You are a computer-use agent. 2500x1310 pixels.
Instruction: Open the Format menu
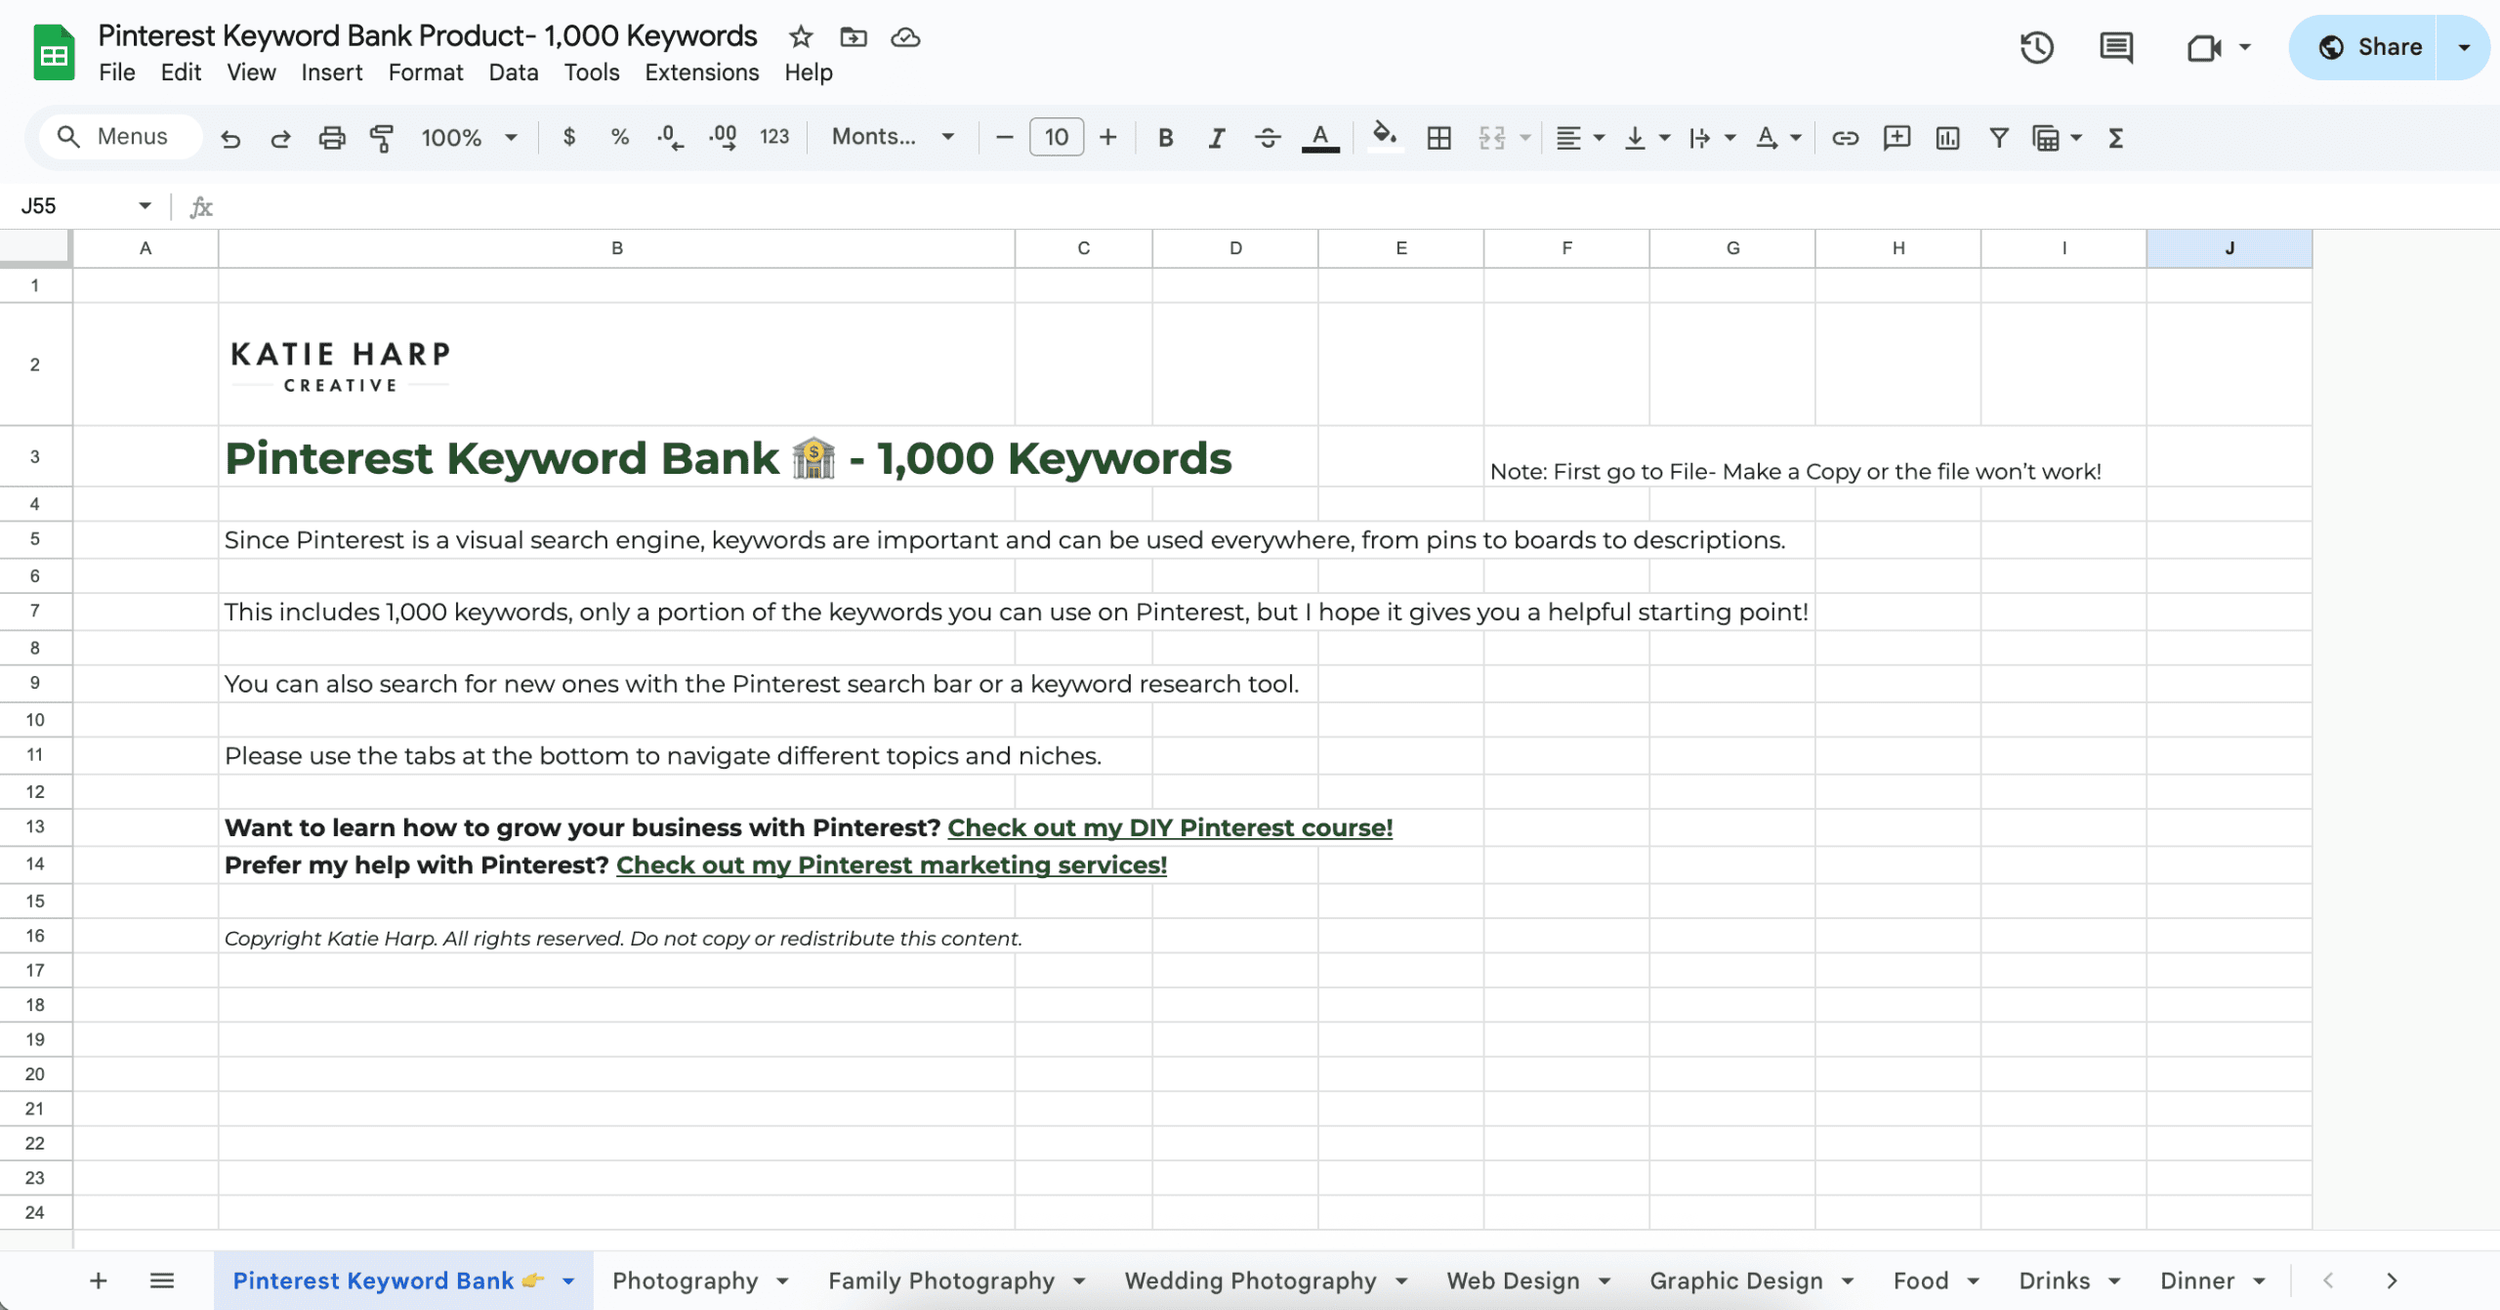pos(426,72)
